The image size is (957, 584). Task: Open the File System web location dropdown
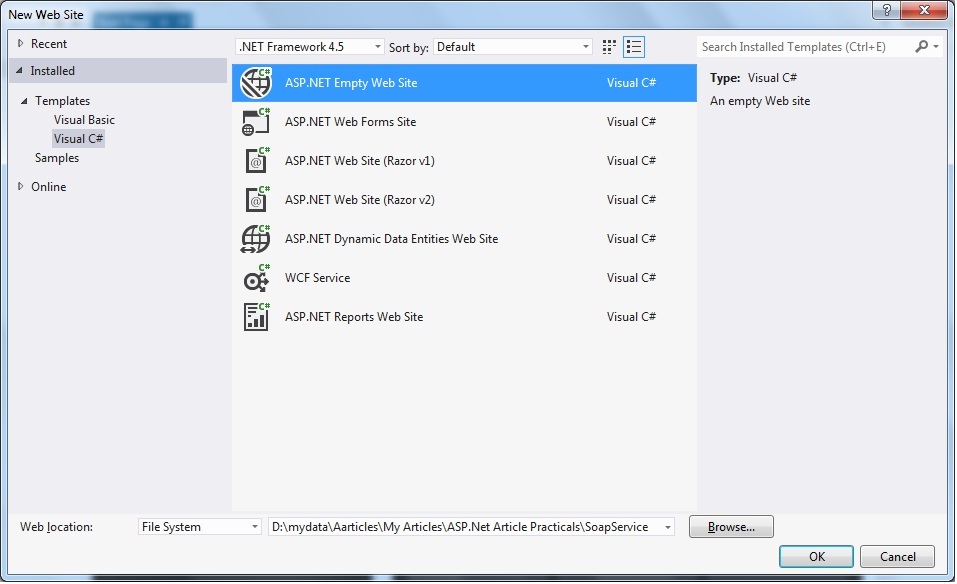pos(199,527)
